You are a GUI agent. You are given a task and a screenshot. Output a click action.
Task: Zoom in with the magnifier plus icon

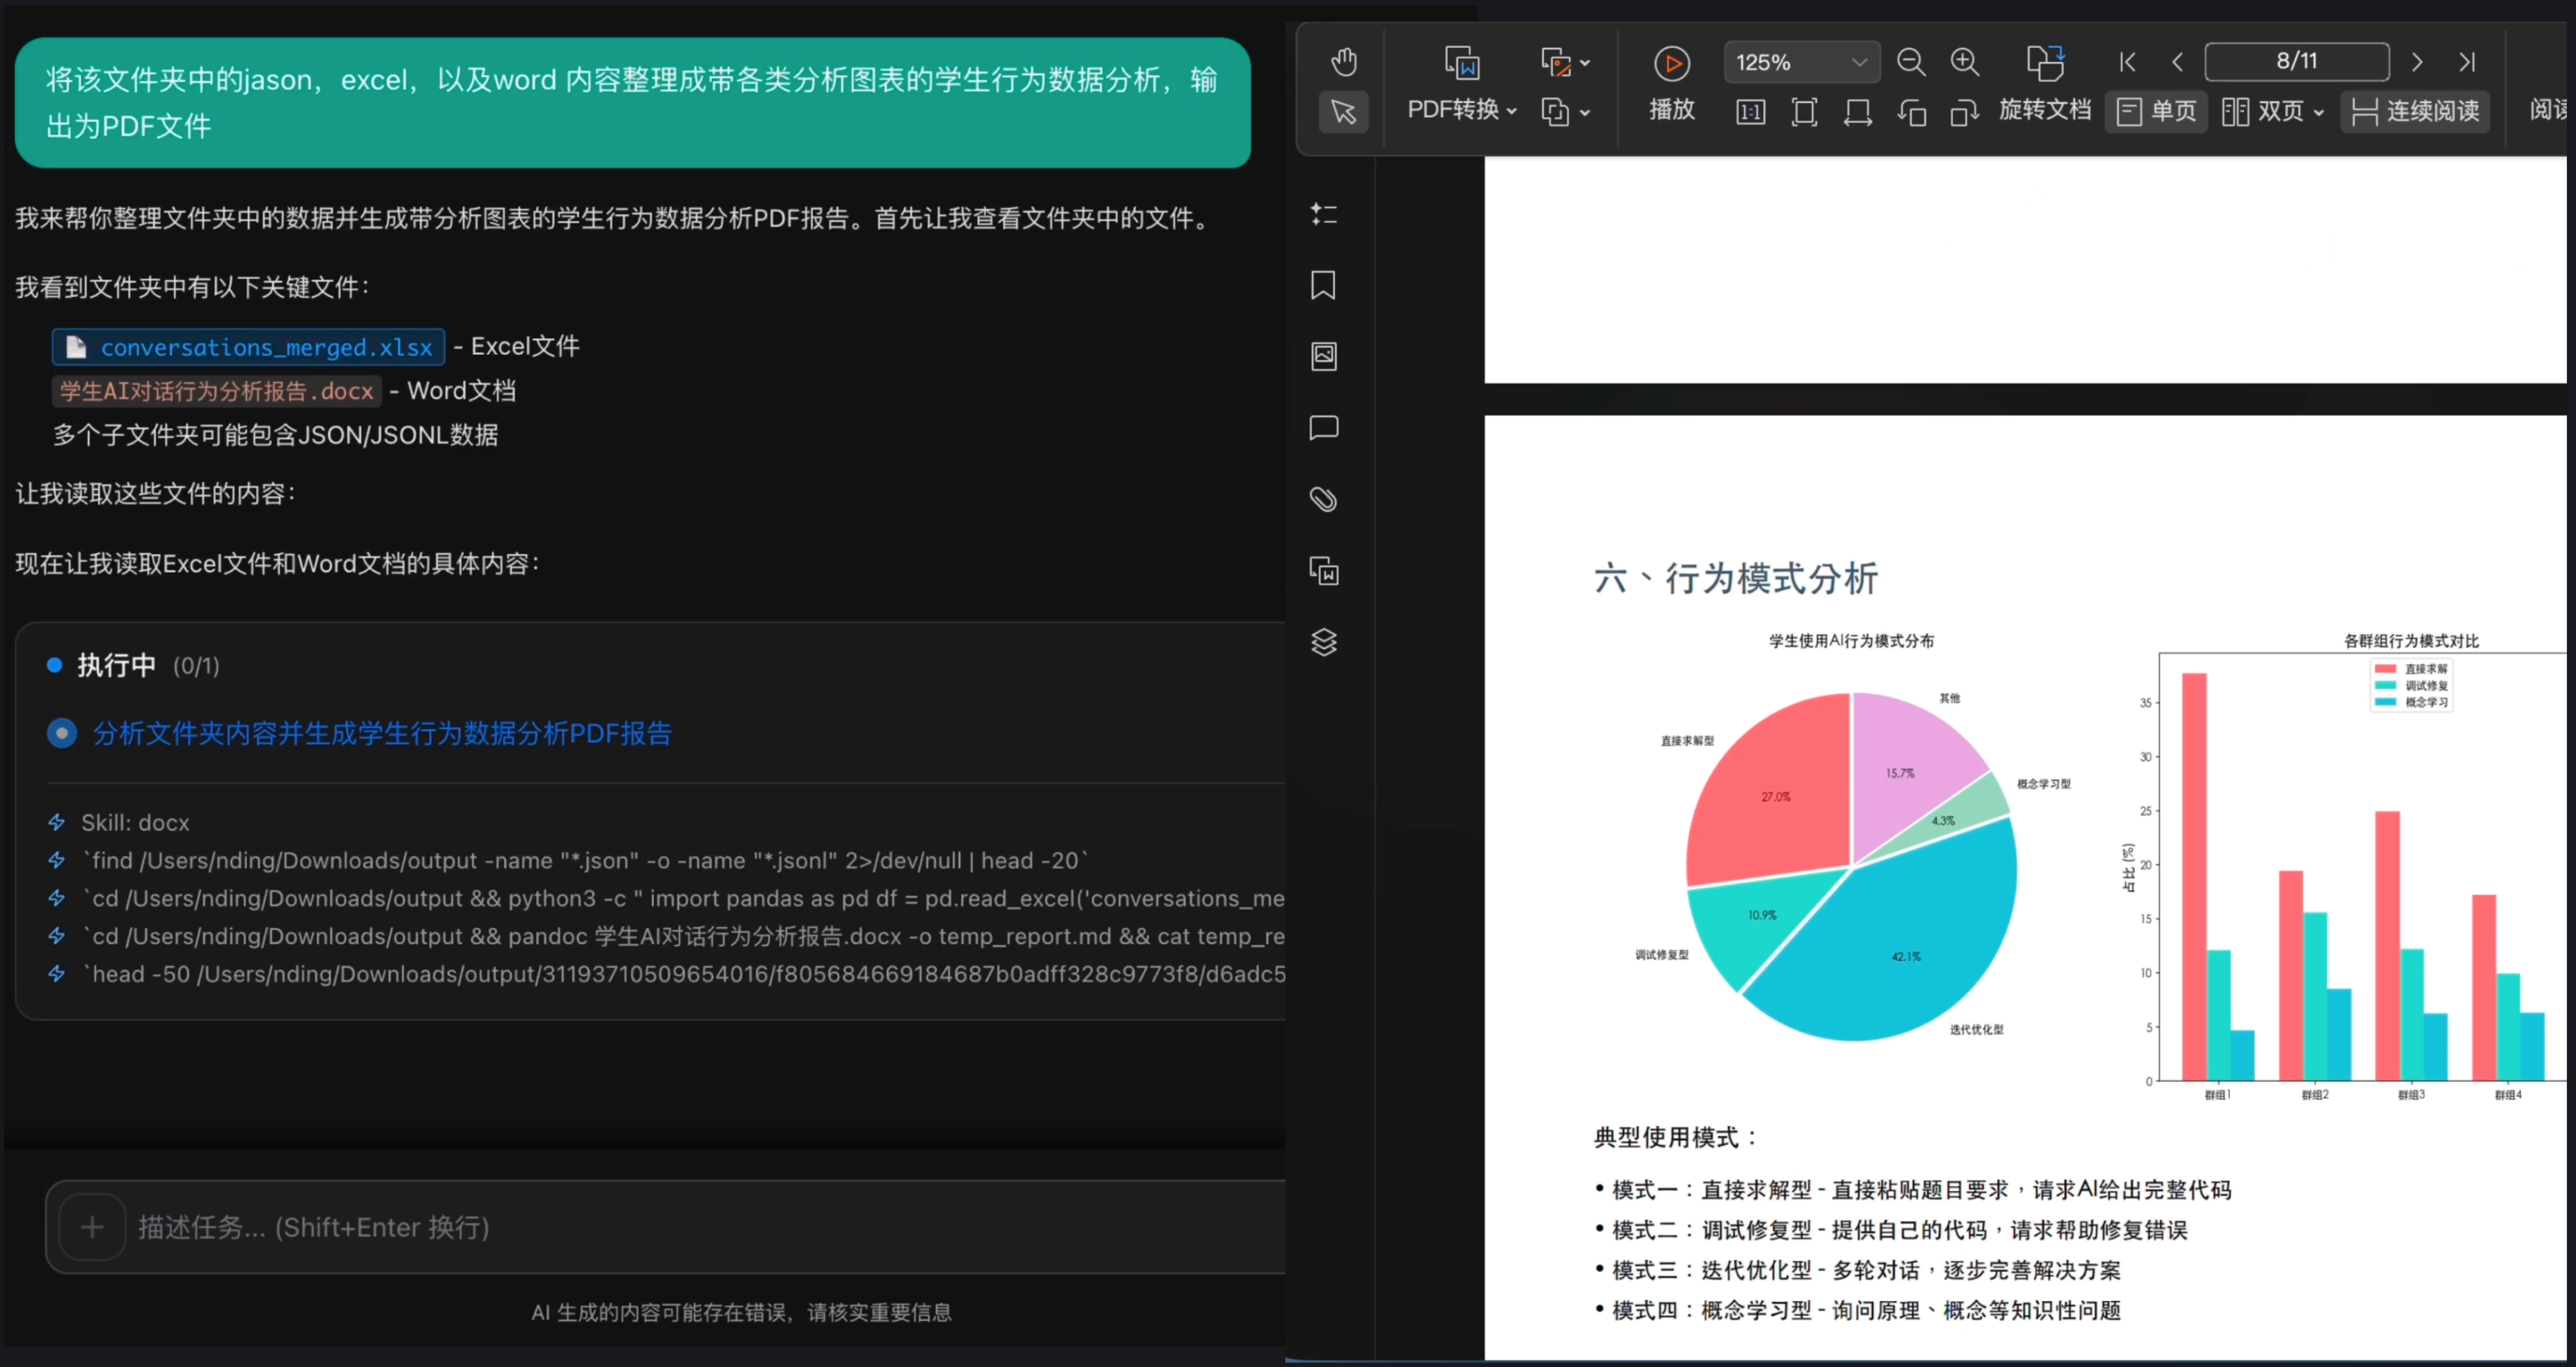[x=1964, y=62]
